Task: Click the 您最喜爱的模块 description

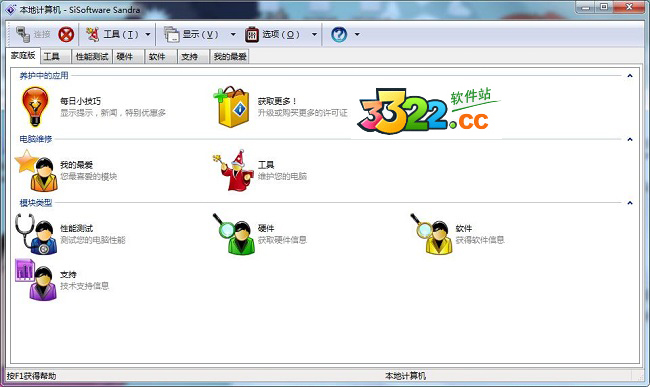Action: 88,177
